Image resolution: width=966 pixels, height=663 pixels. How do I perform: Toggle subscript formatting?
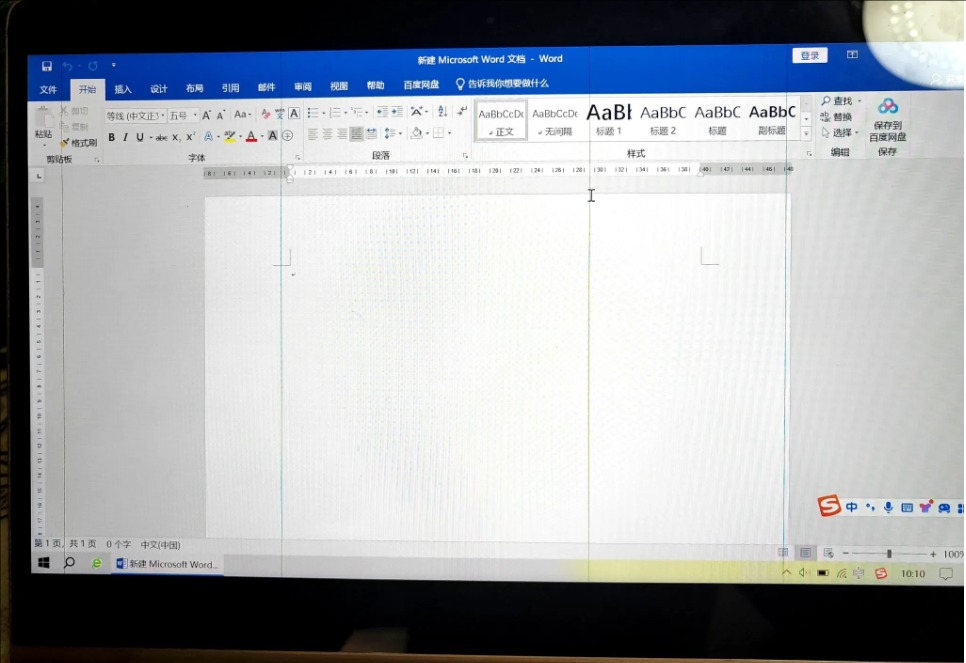[176, 137]
